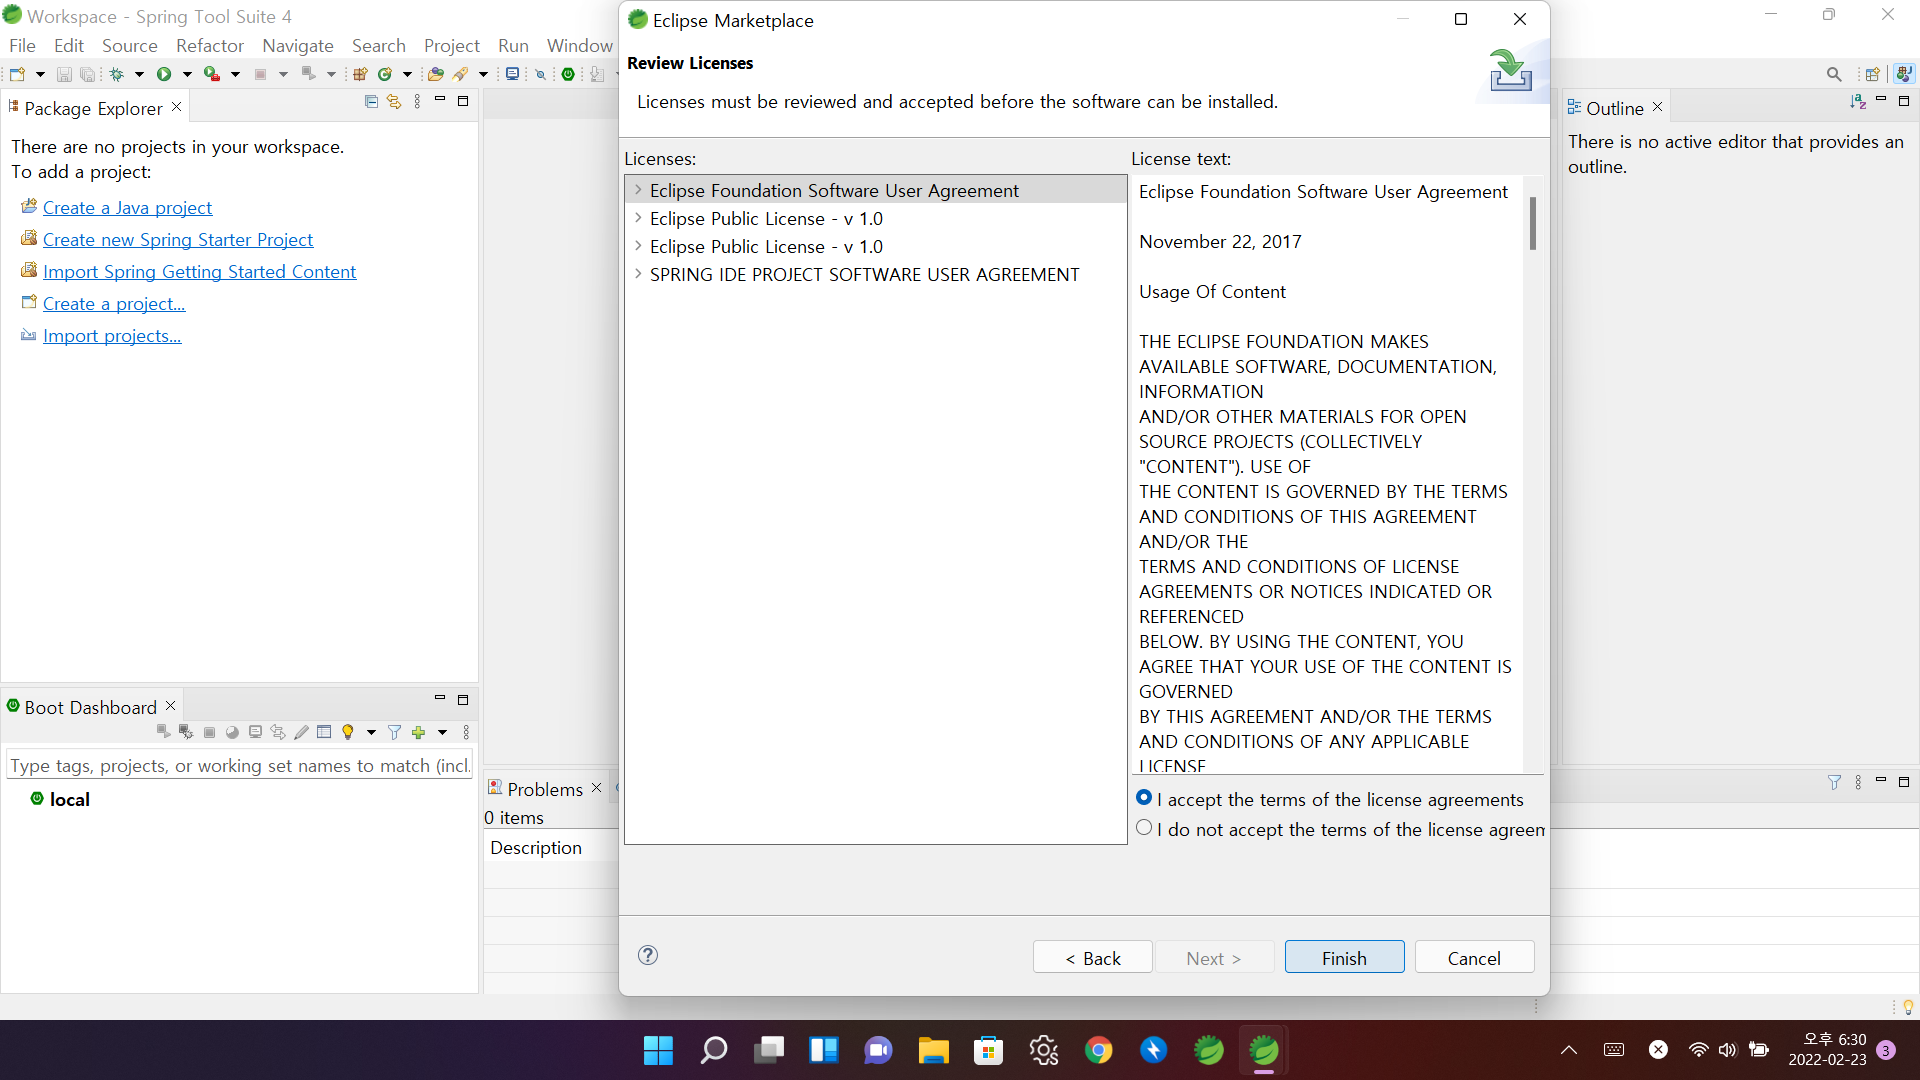The image size is (1920, 1080).
Task: Open the Run button dropdown arrow
Action: point(187,74)
